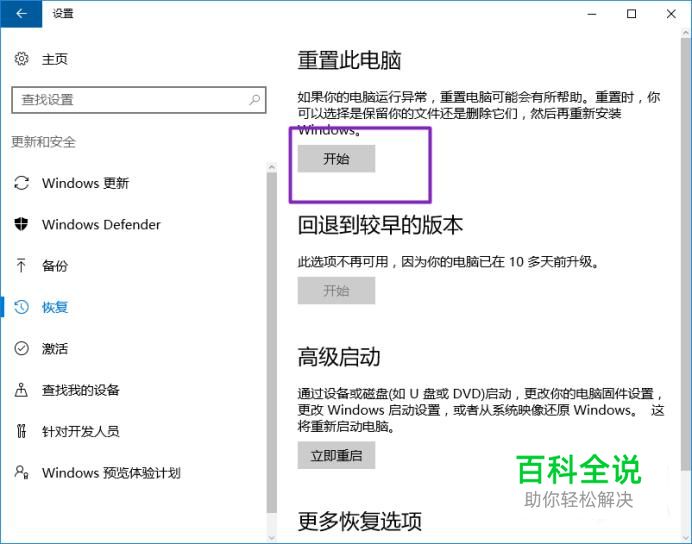Click the 备份 upload arrow icon

tap(21, 265)
